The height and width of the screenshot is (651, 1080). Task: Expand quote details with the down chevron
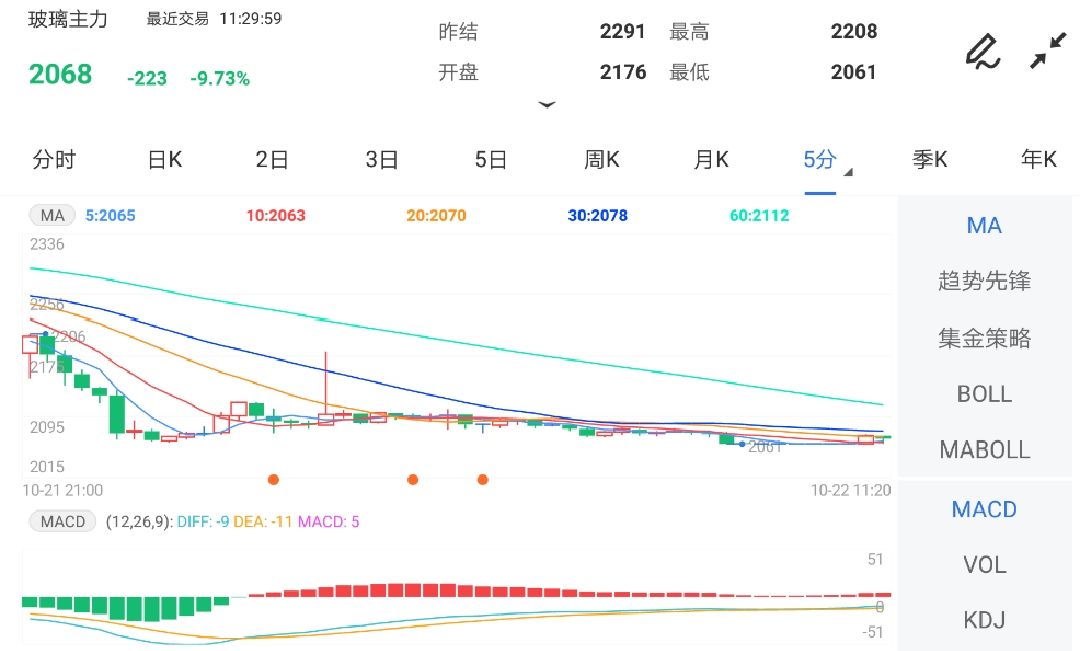(x=547, y=105)
